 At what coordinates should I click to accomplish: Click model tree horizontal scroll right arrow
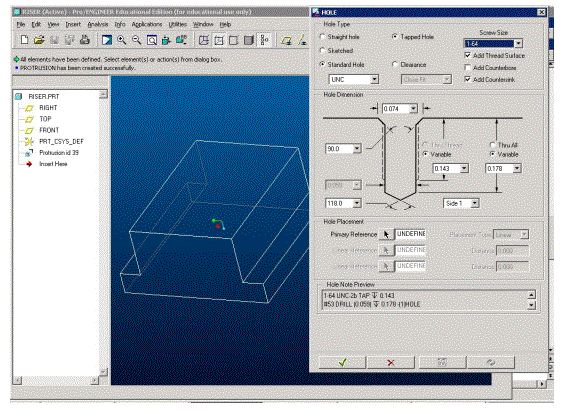coord(95,380)
